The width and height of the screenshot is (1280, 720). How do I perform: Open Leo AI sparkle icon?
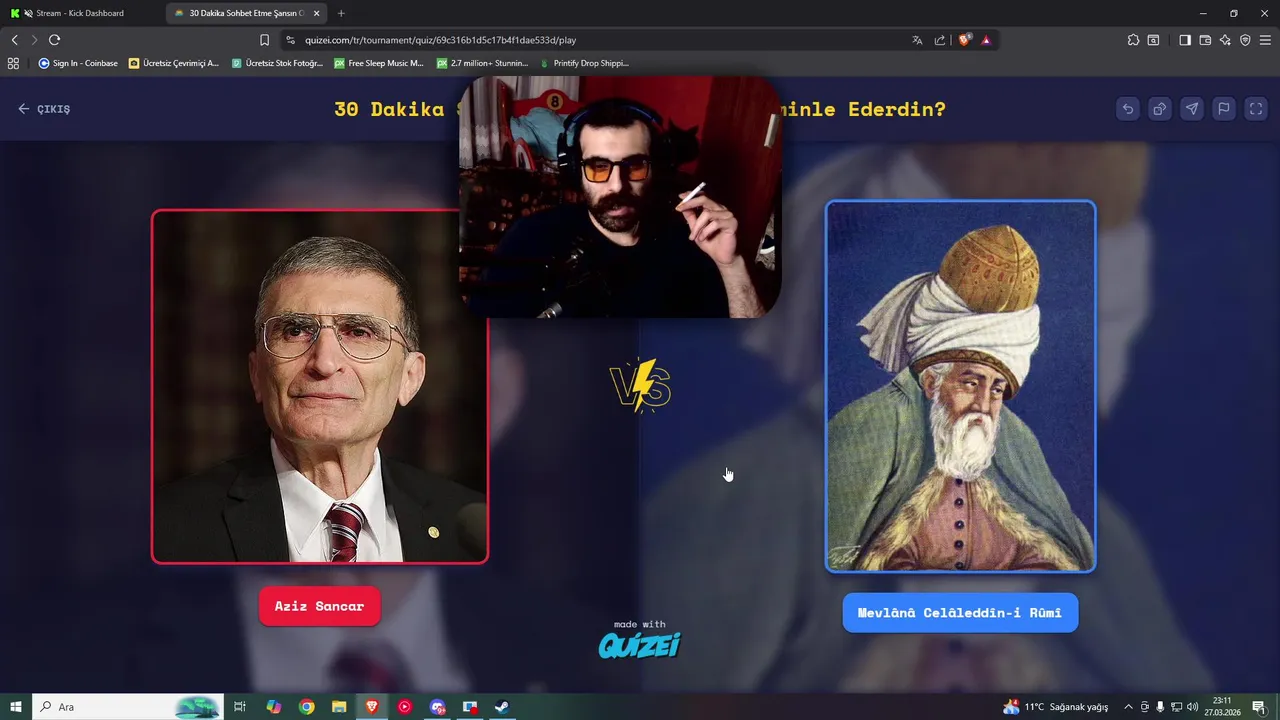pyautogui.click(x=1225, y=40)
